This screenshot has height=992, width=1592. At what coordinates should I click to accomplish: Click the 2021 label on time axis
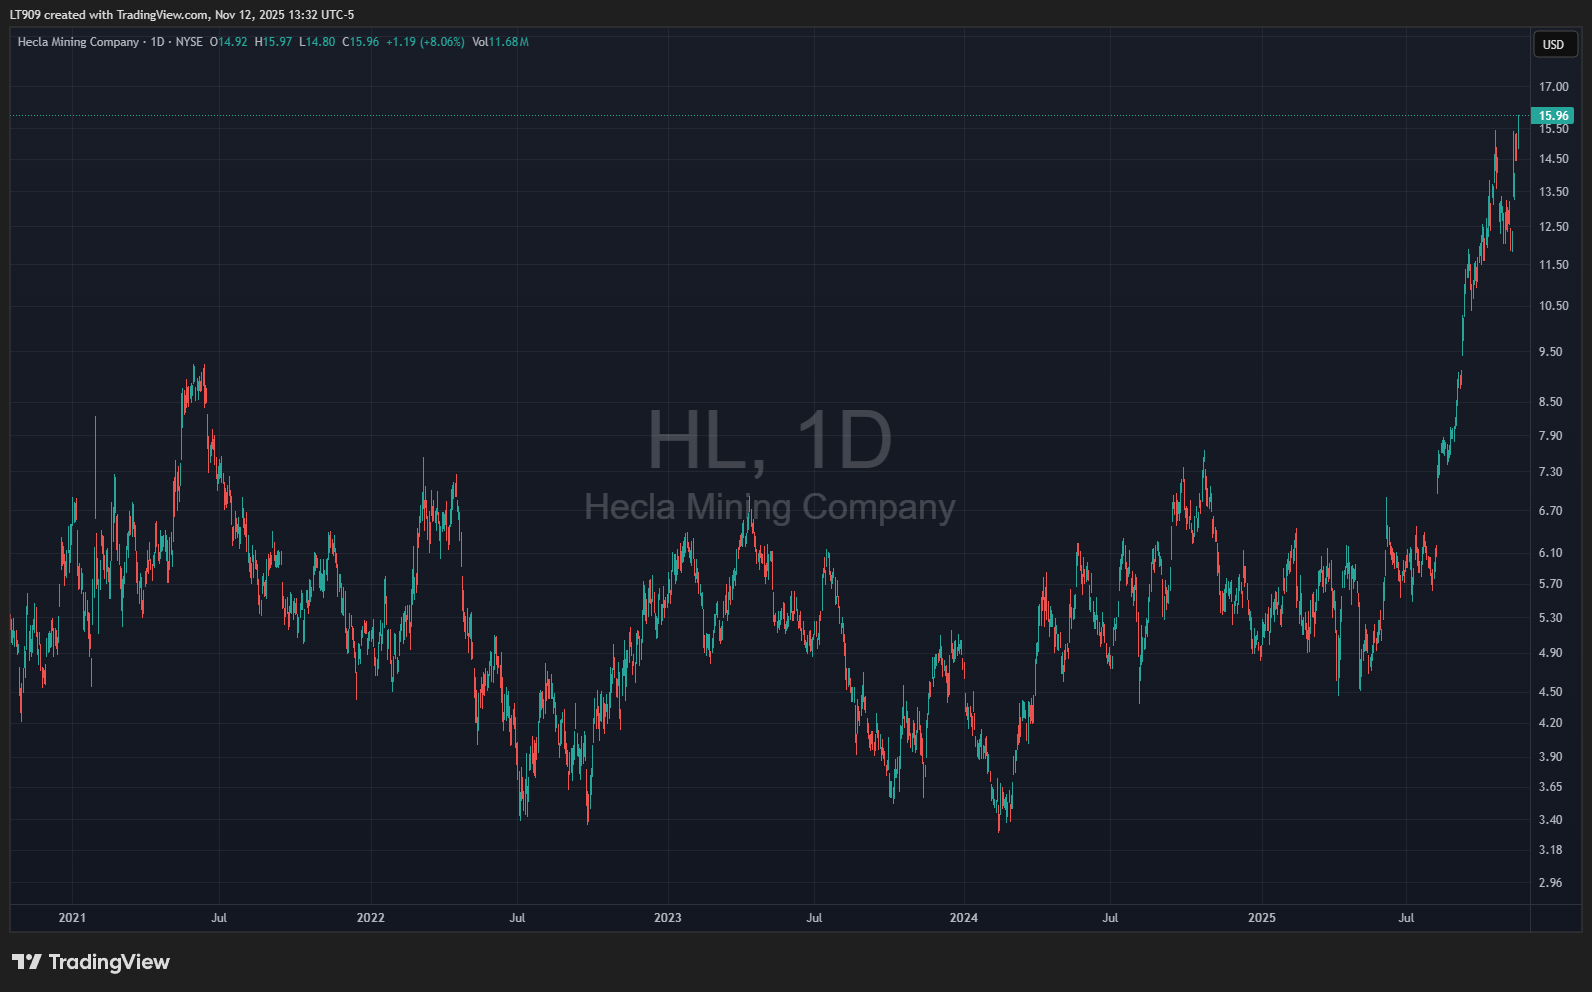click(72, 918)
